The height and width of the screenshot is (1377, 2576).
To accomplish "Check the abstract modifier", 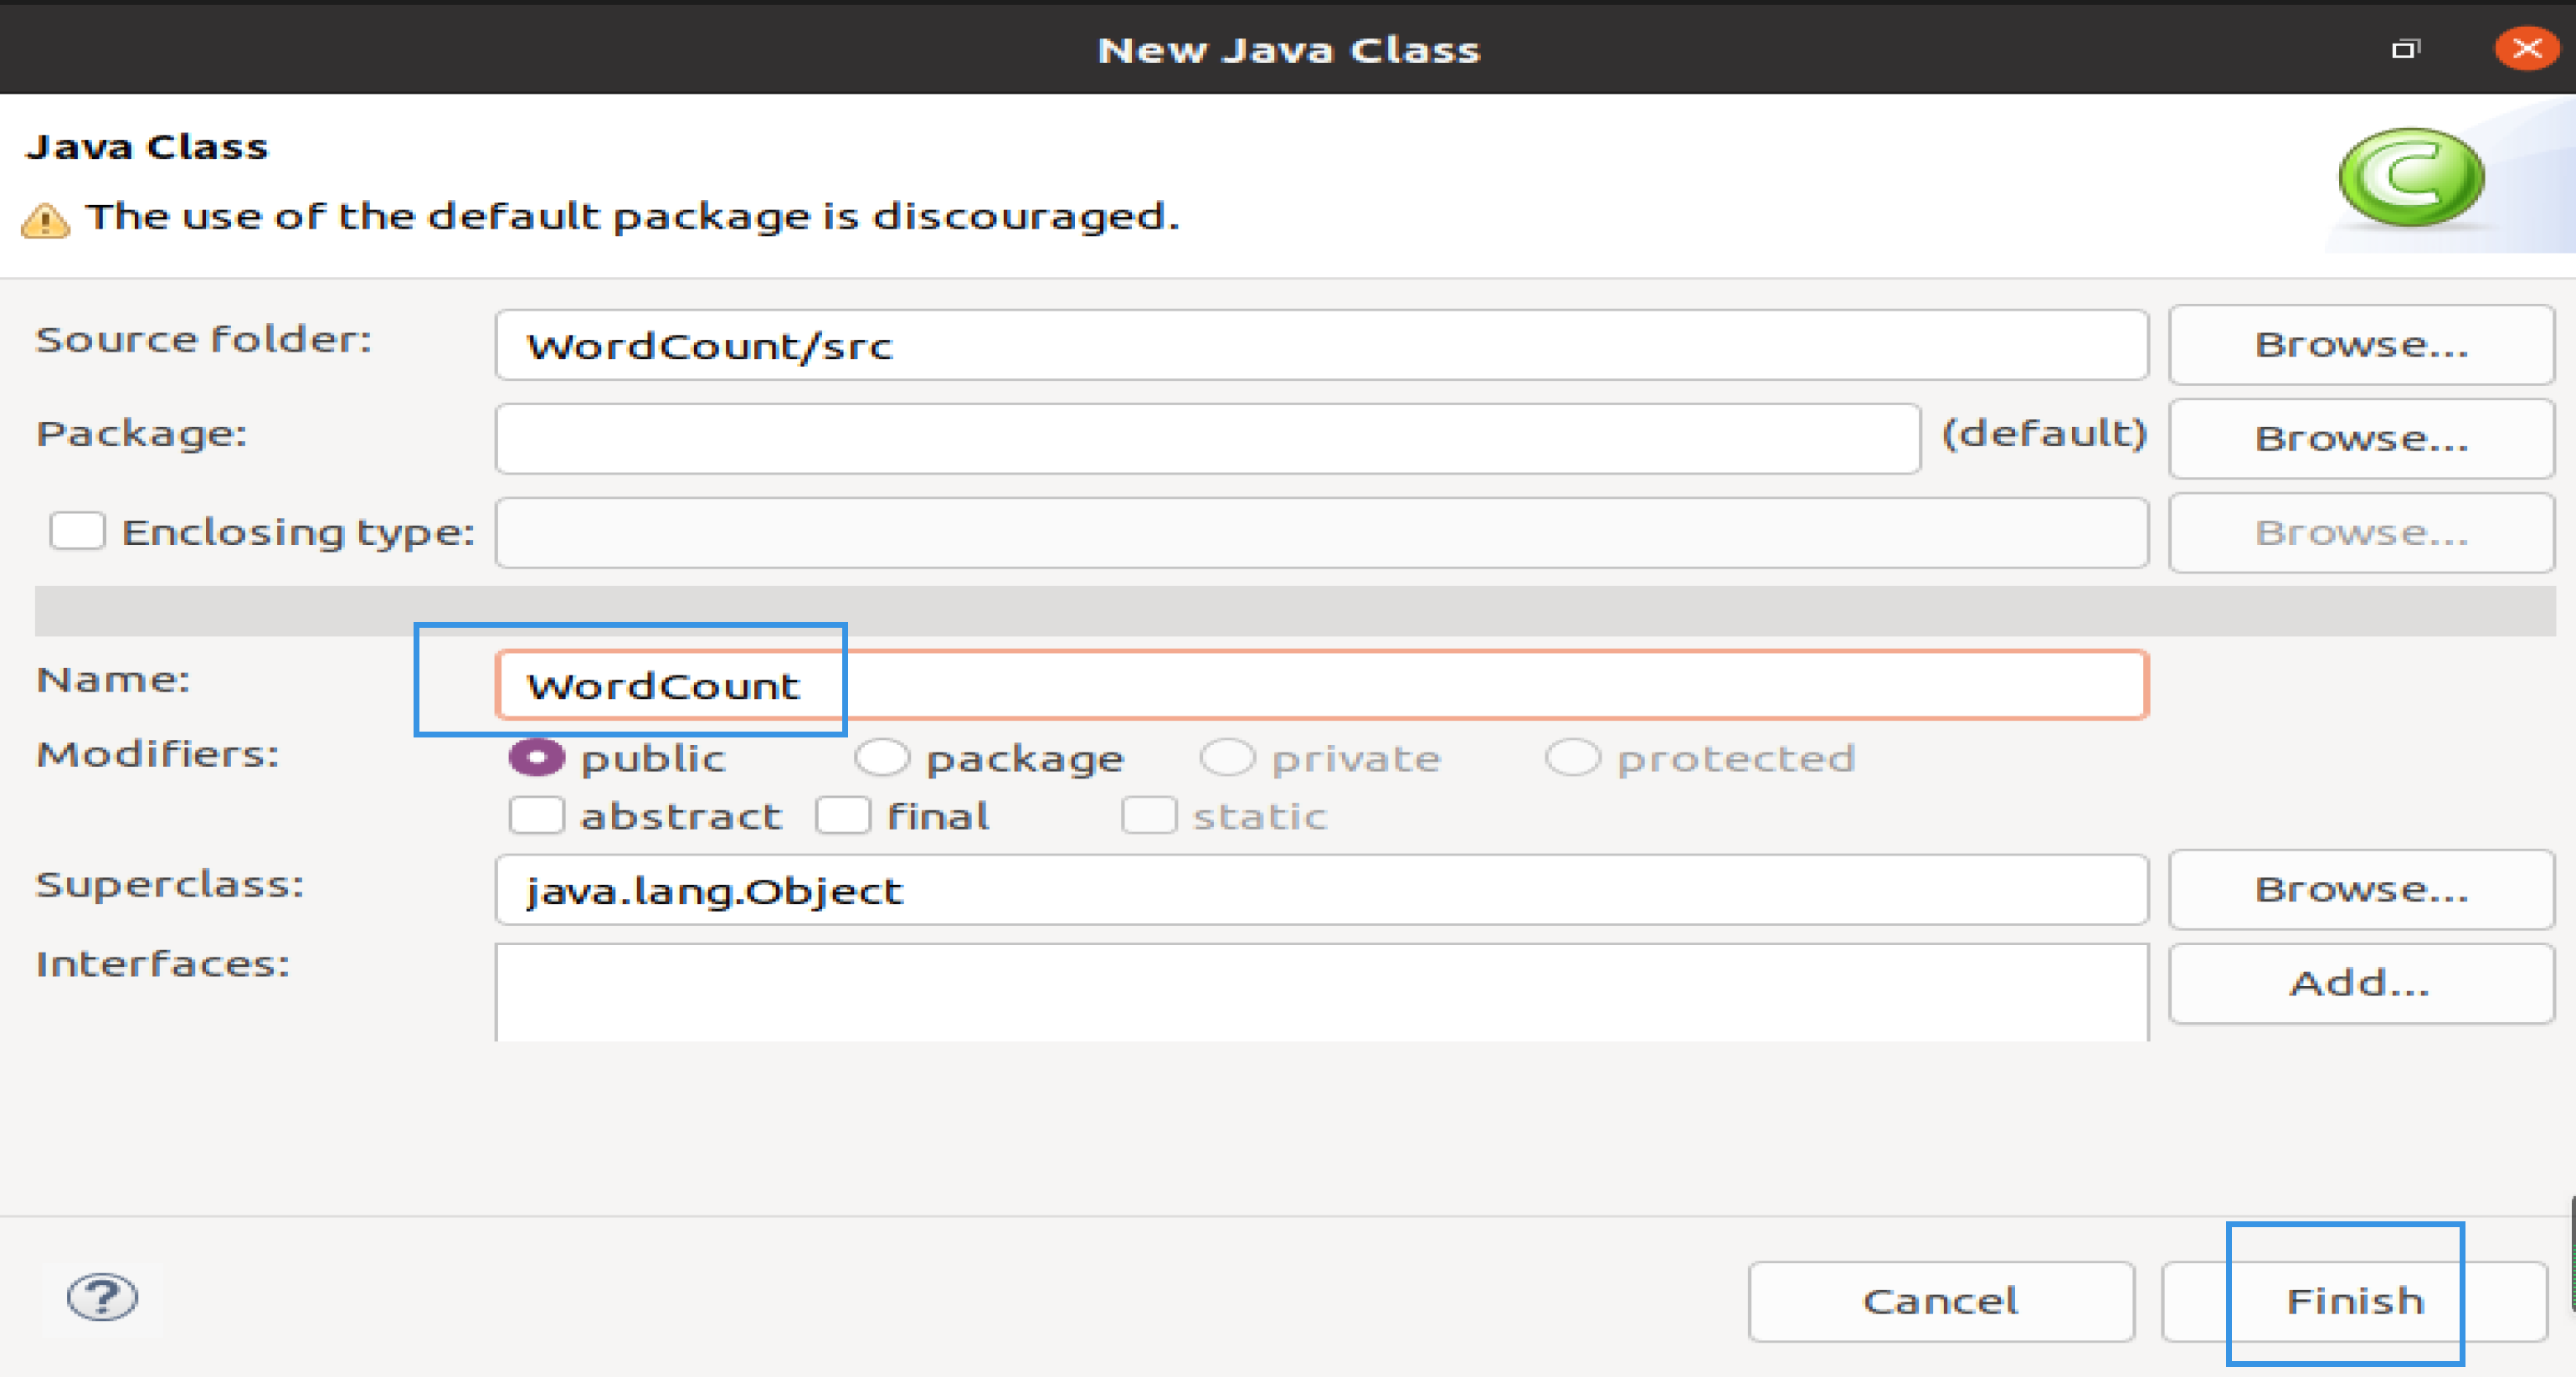I will pyautogui.click(x=536, y=816).
